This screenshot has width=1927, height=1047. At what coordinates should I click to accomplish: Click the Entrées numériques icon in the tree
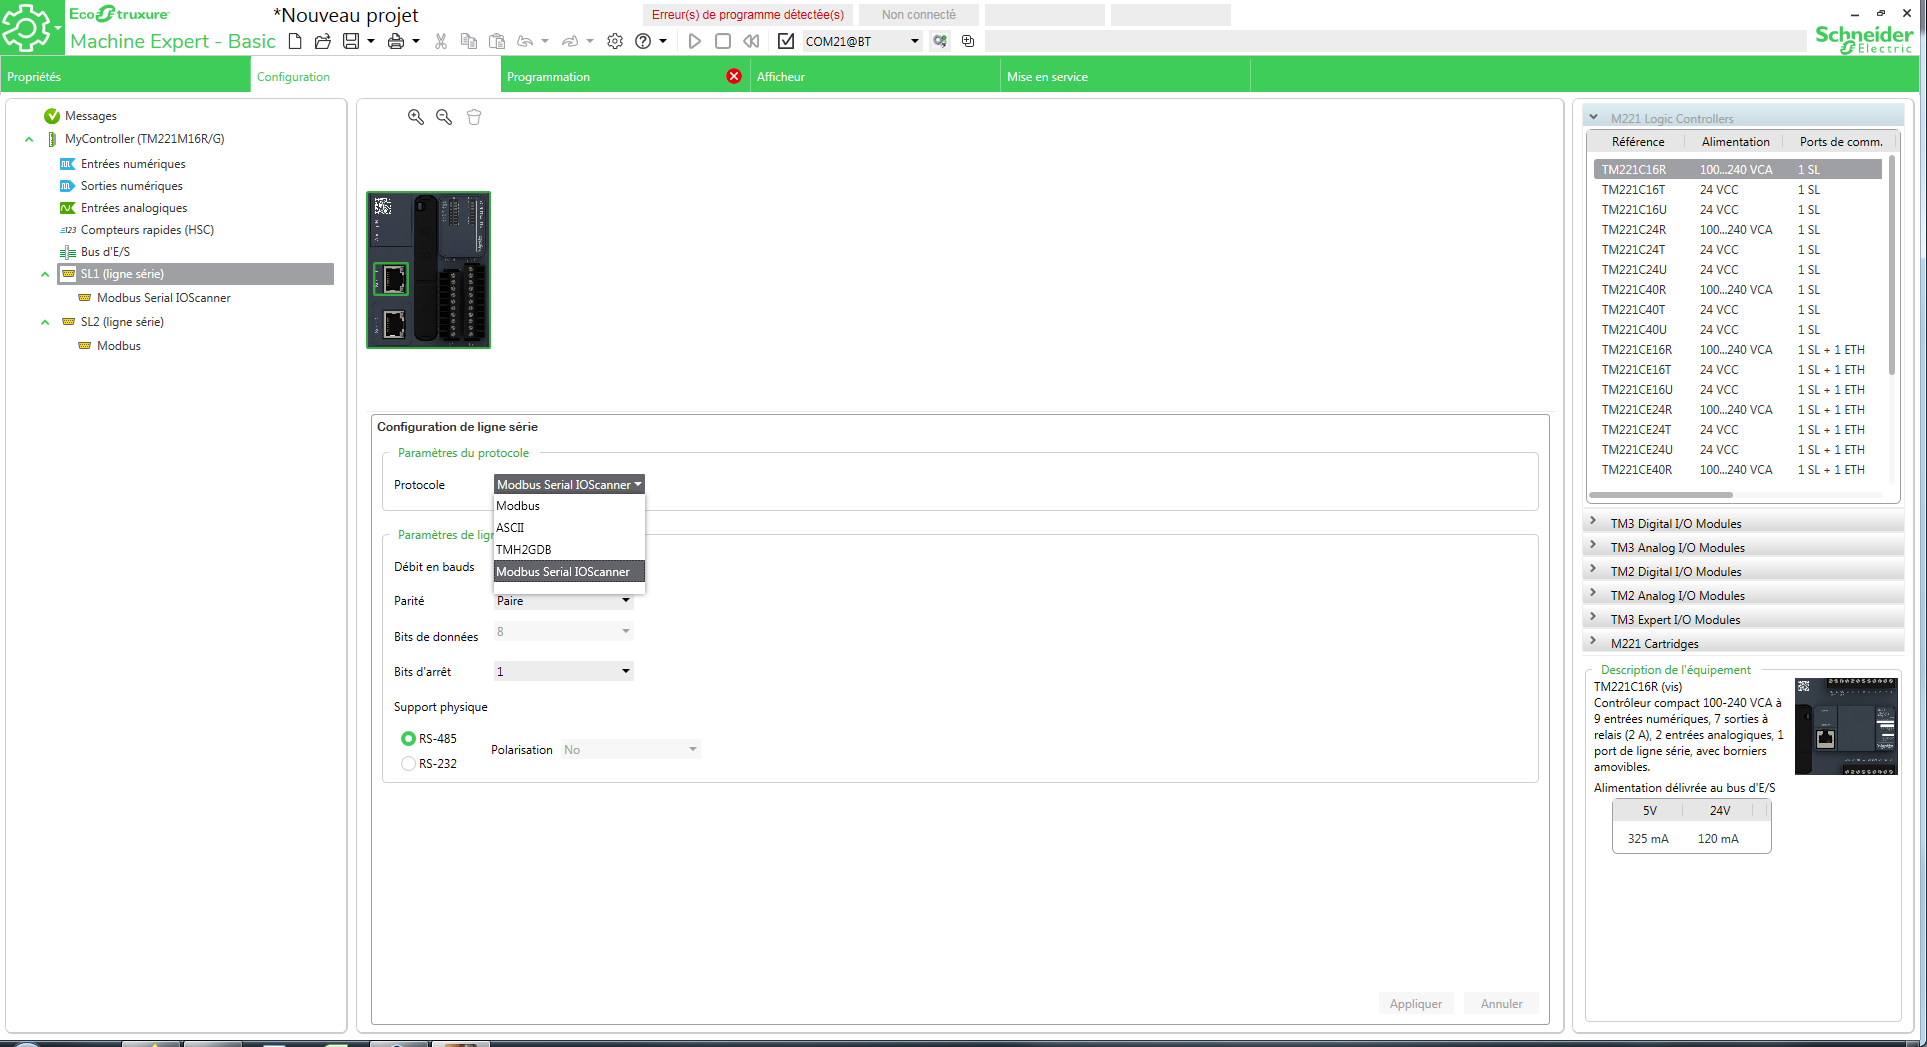(67, 164)
